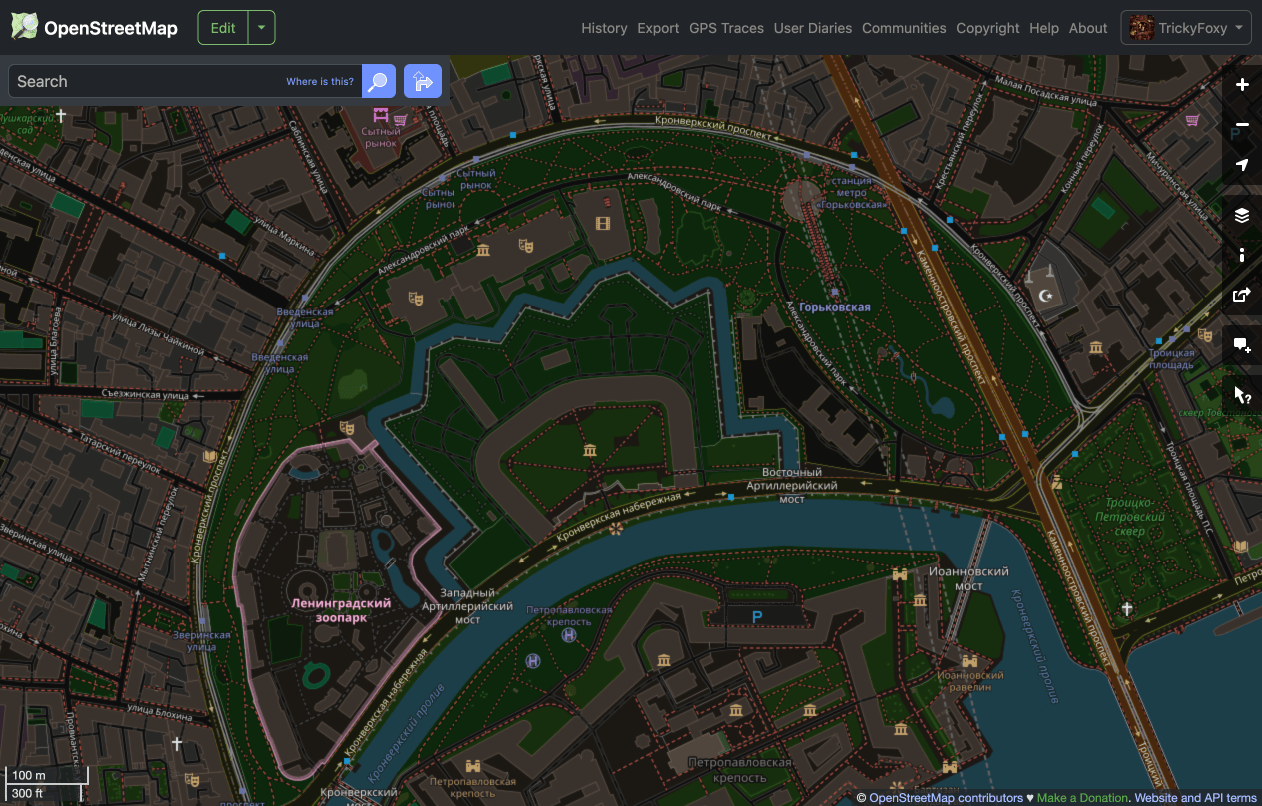Open directions with the arrow icon
The width and height of the screenshot is (1262, 806).
click(423, 81)
